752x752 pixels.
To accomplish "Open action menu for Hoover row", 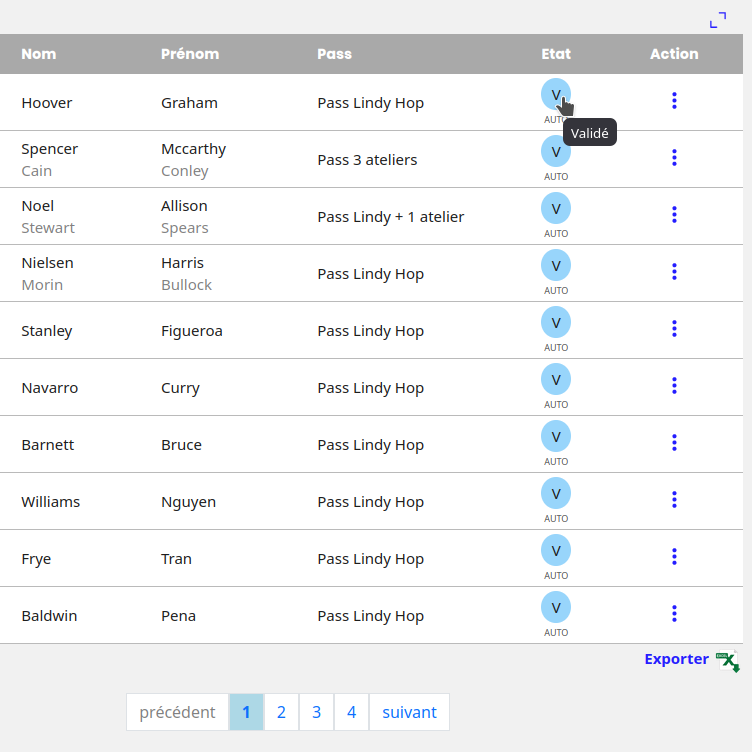I will pos(674,101).
